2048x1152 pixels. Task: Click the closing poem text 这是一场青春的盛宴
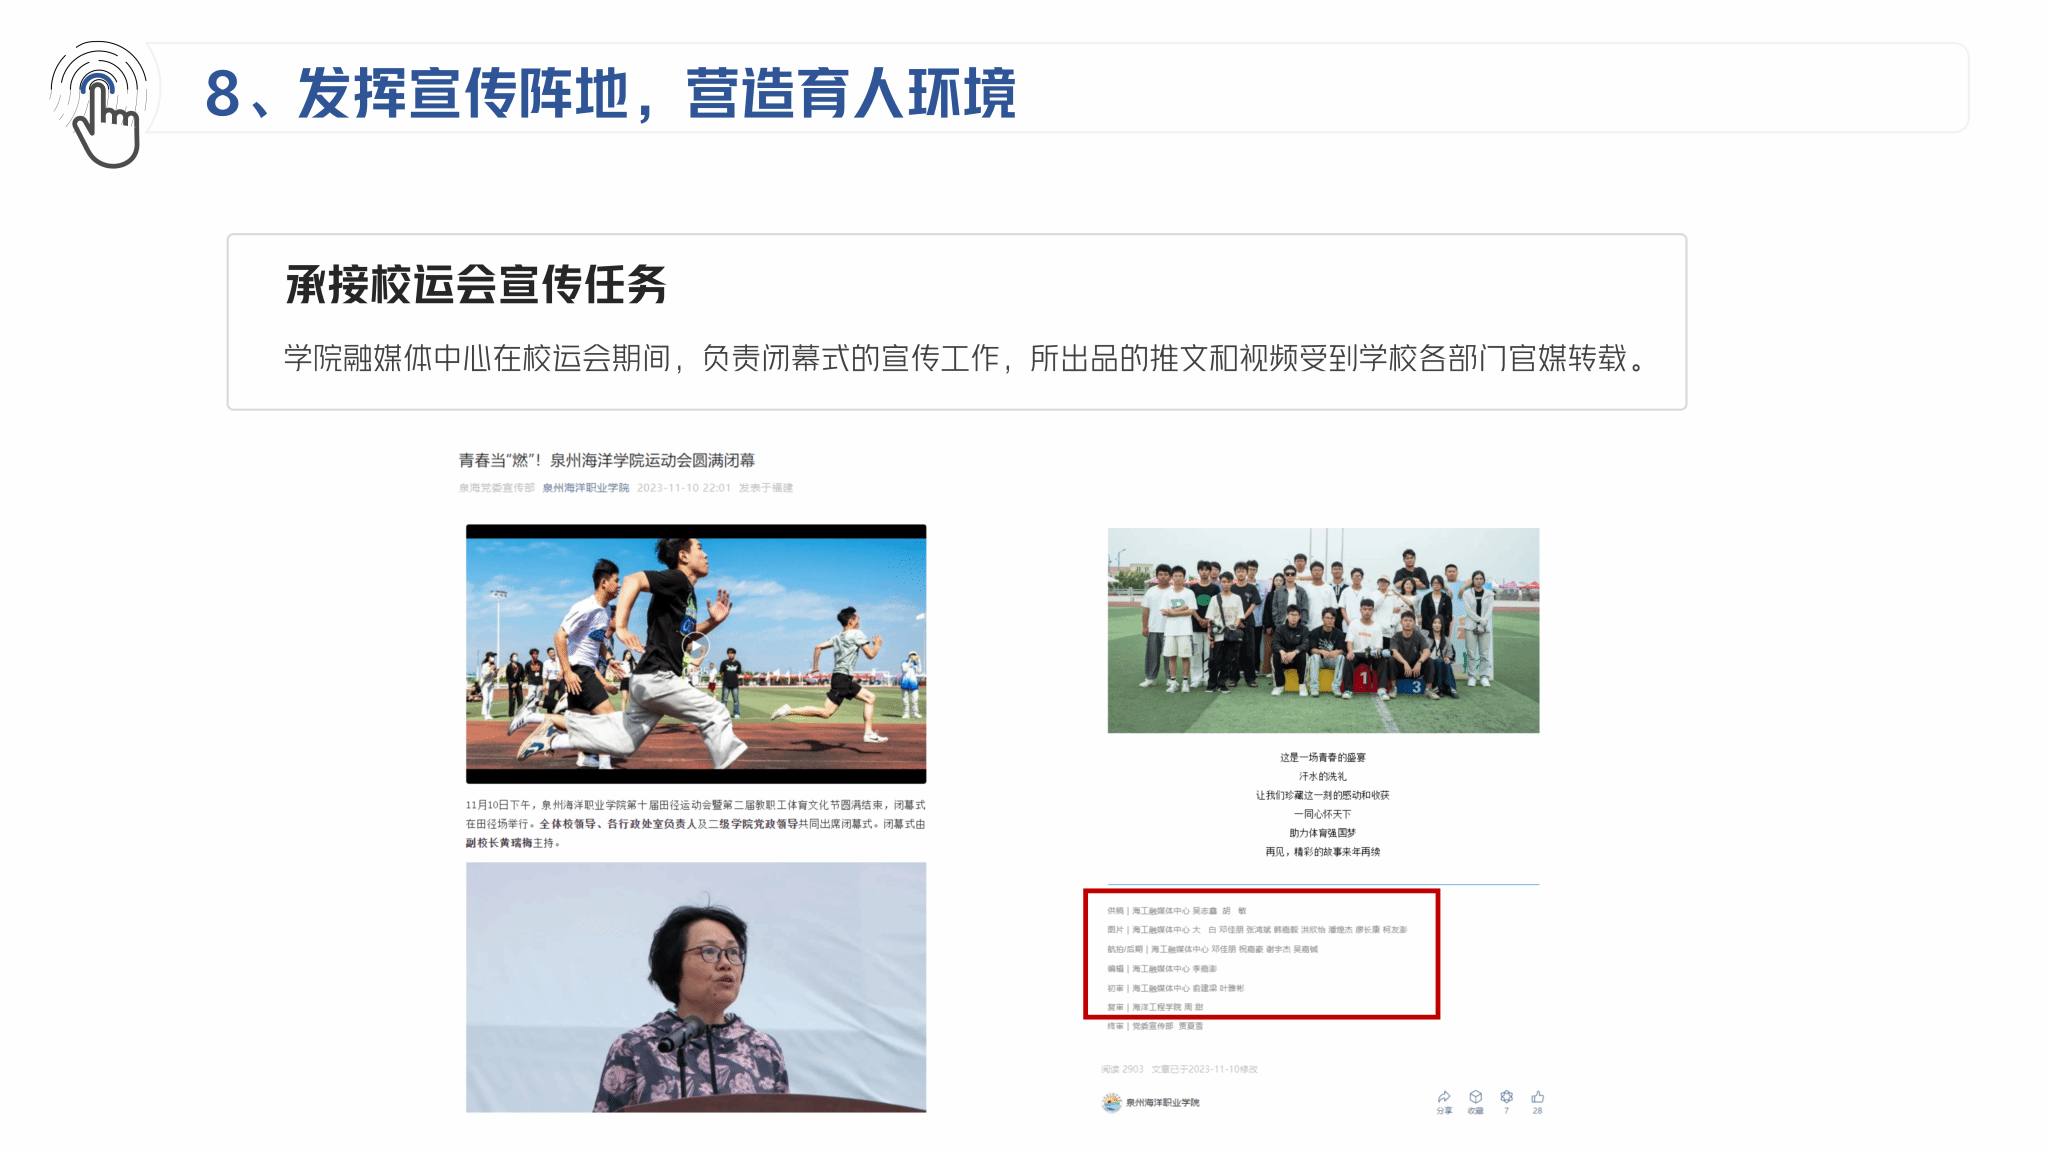click(x=1323, y=757)
